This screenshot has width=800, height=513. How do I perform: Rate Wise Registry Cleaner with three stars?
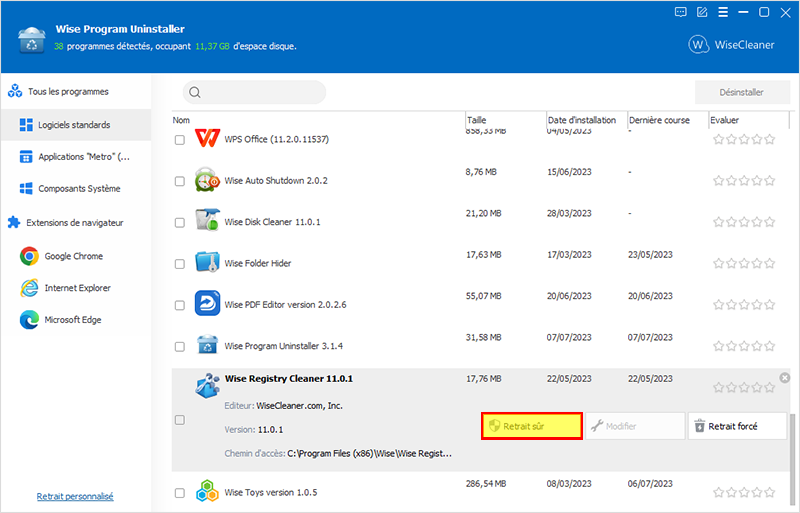pos(744,387)
